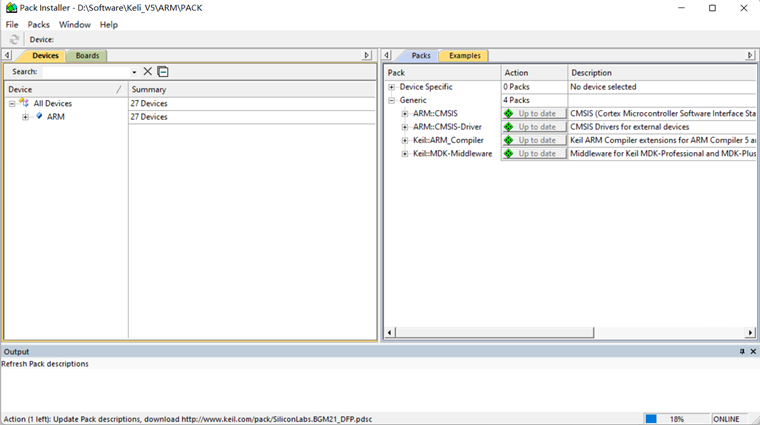The height and width of the screenshot is (425, 760).
Task: Select the ARM::CMSIS pack name
Action: pyautogui.click(x=435, y=113)
